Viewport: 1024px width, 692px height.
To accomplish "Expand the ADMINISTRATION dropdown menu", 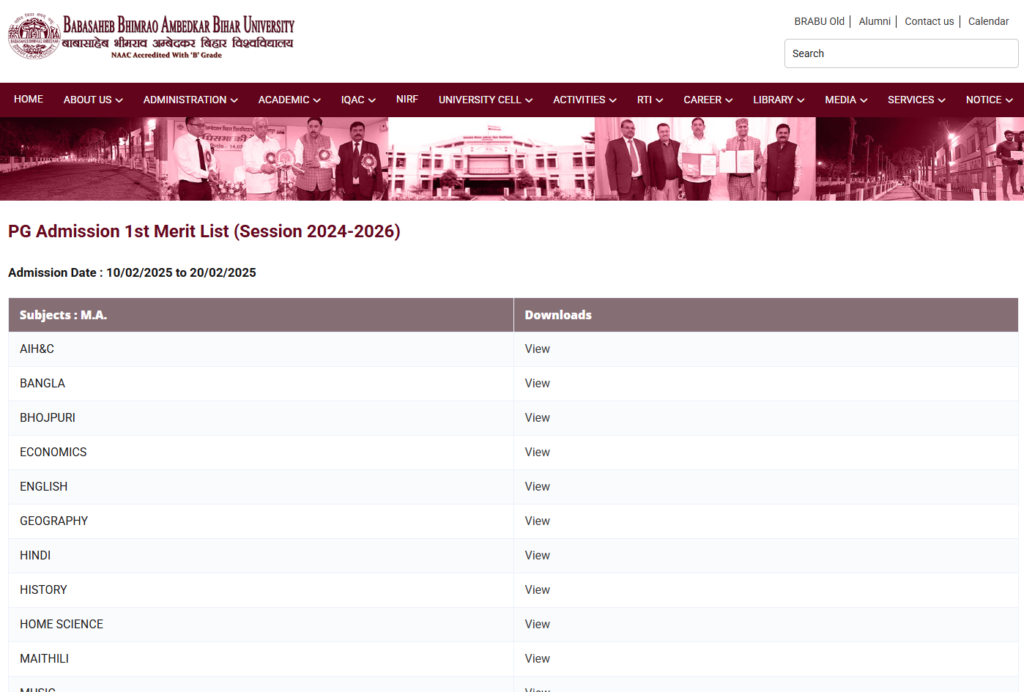I will point(190,100).
